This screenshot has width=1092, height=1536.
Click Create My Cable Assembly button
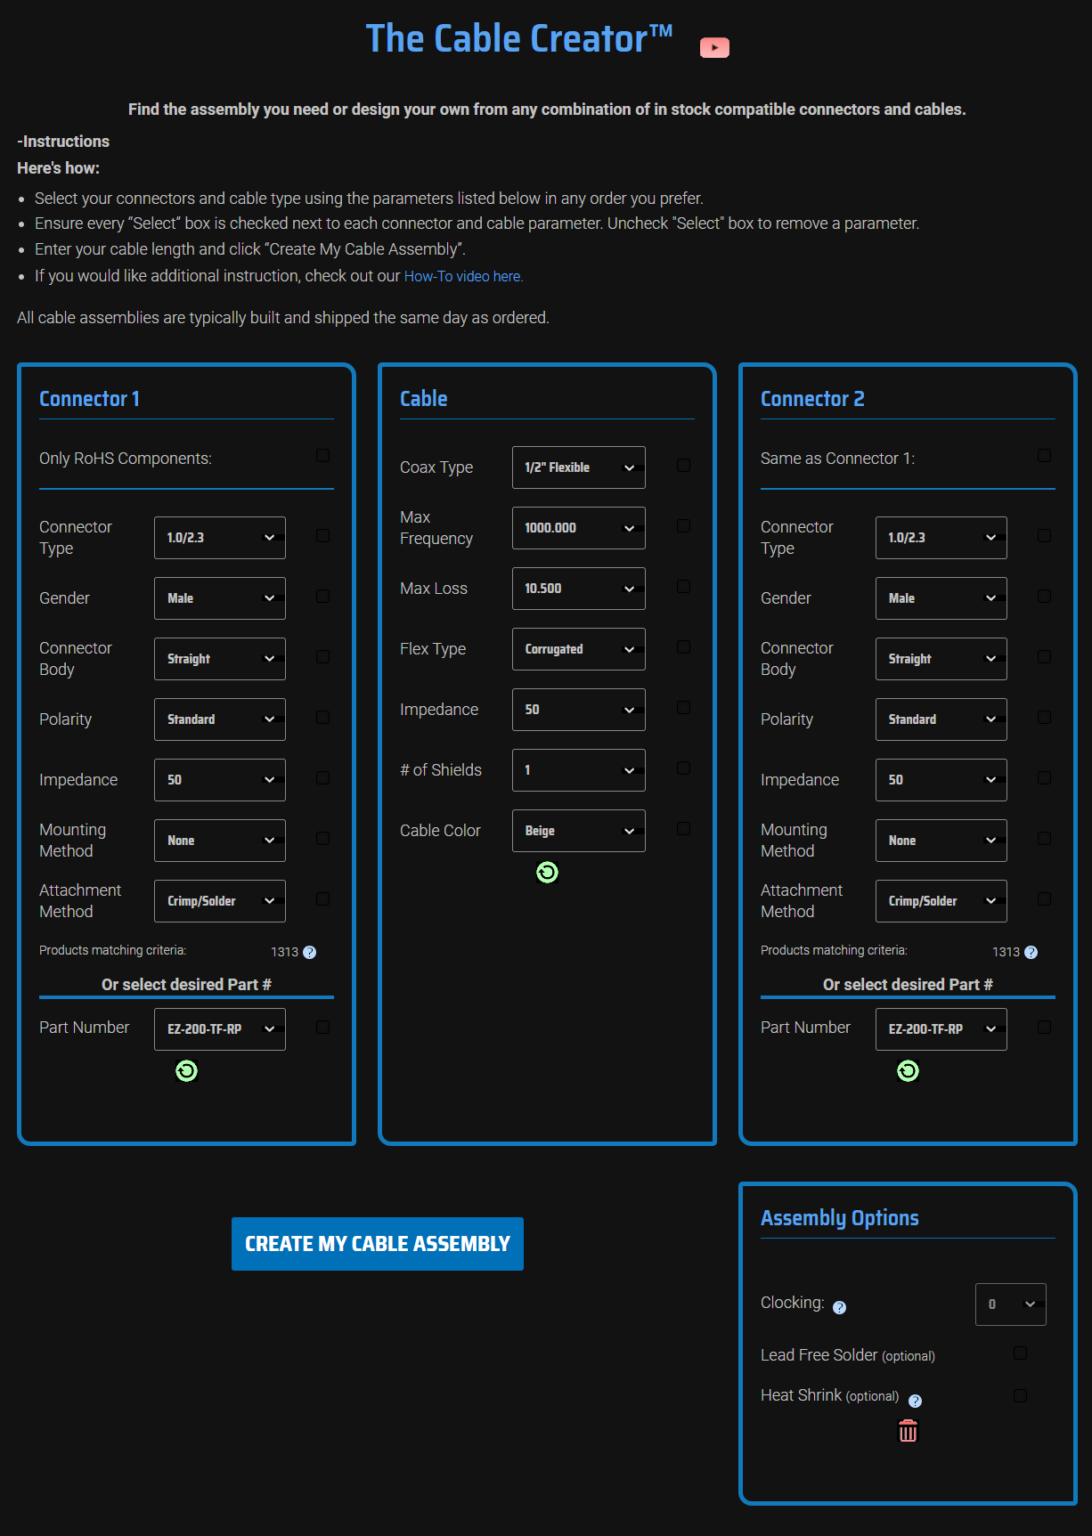[377, 1243]
